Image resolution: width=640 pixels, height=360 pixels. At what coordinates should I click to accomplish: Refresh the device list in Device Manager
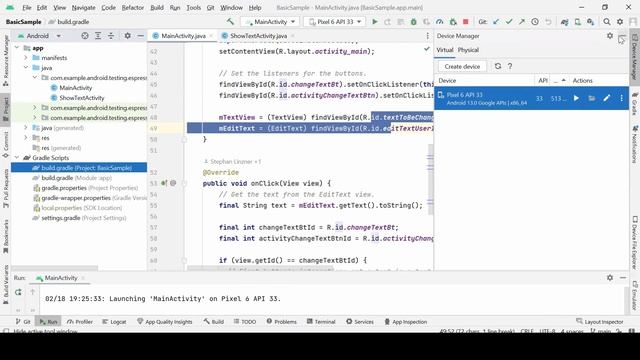(x=498, y=66)
